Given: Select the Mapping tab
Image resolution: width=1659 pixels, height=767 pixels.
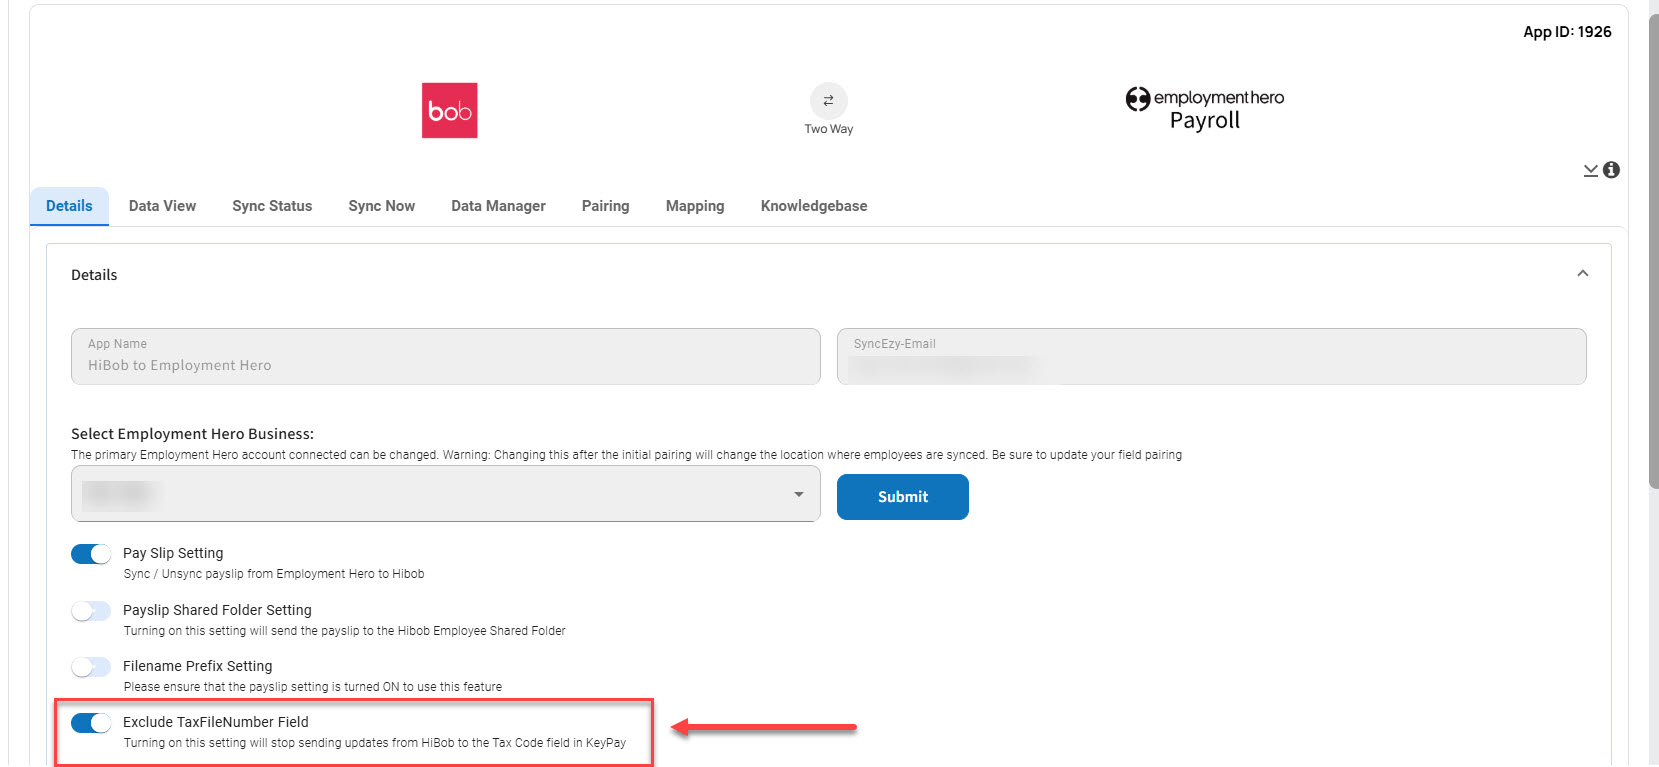Looking at the screenshot, I should (695, 206).
